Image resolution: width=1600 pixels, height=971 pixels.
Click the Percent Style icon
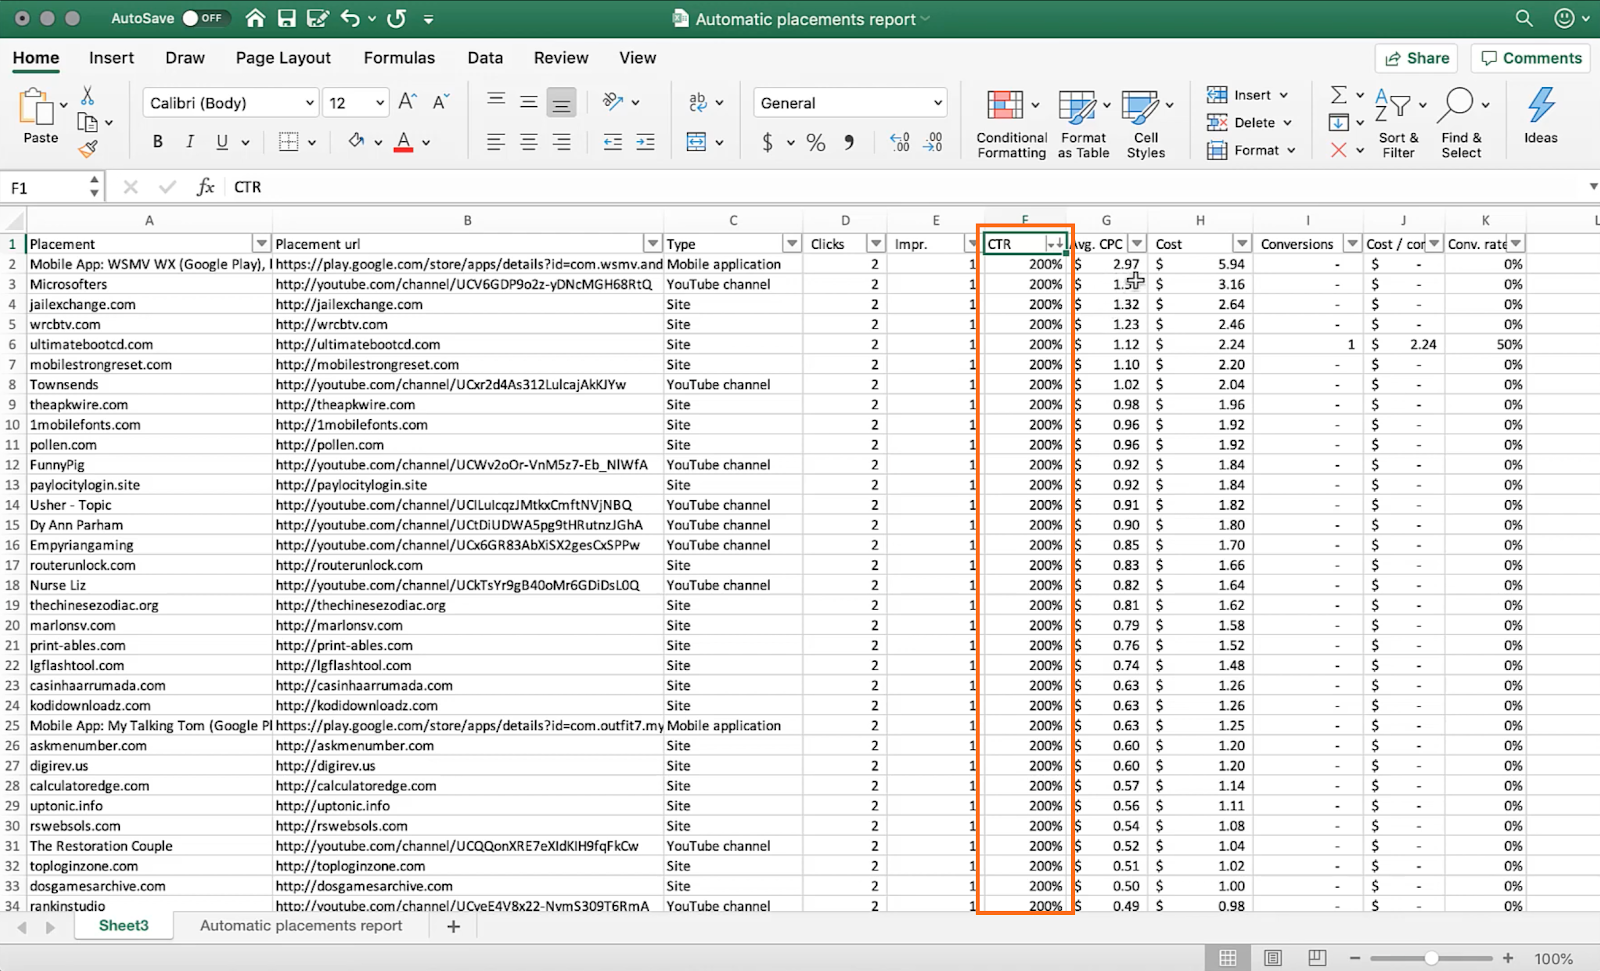(816, 142)
